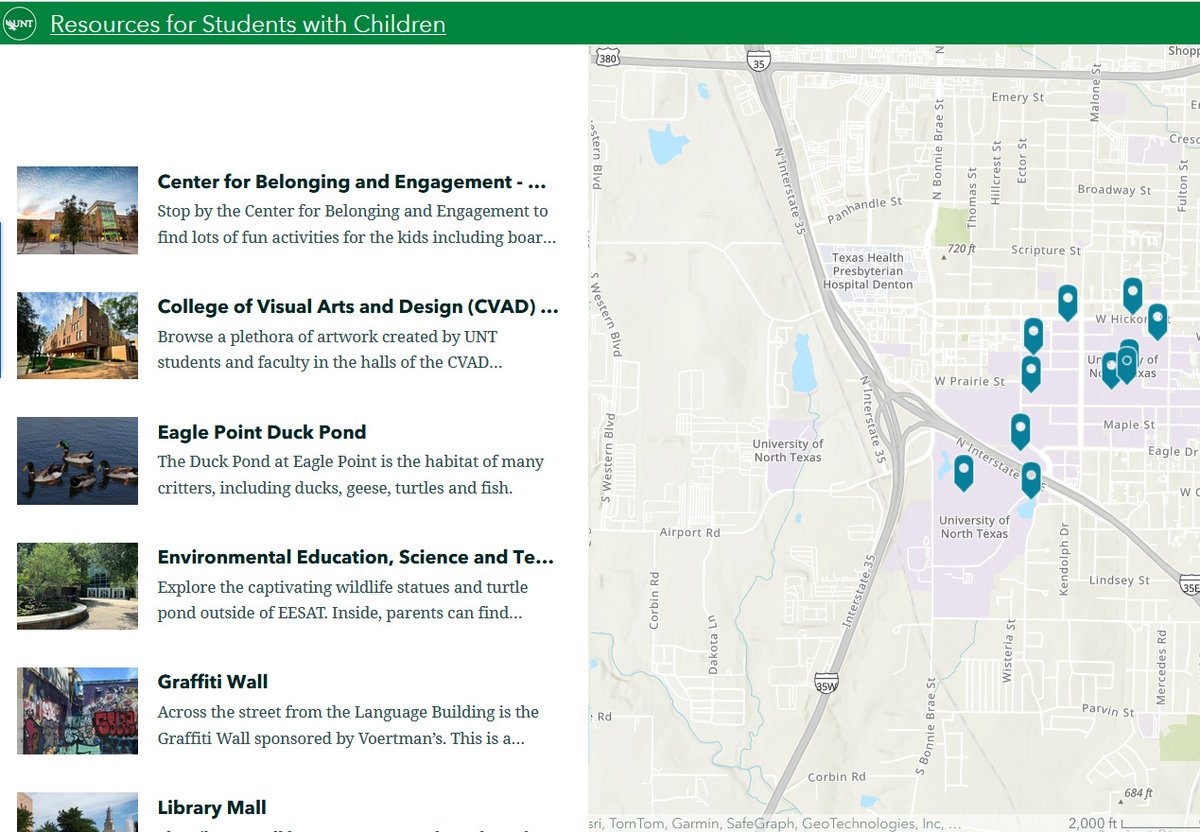Click the Airport Rd label on the map
The image size is (1200, 832).
pyautogui.click(x=689, y=533)
